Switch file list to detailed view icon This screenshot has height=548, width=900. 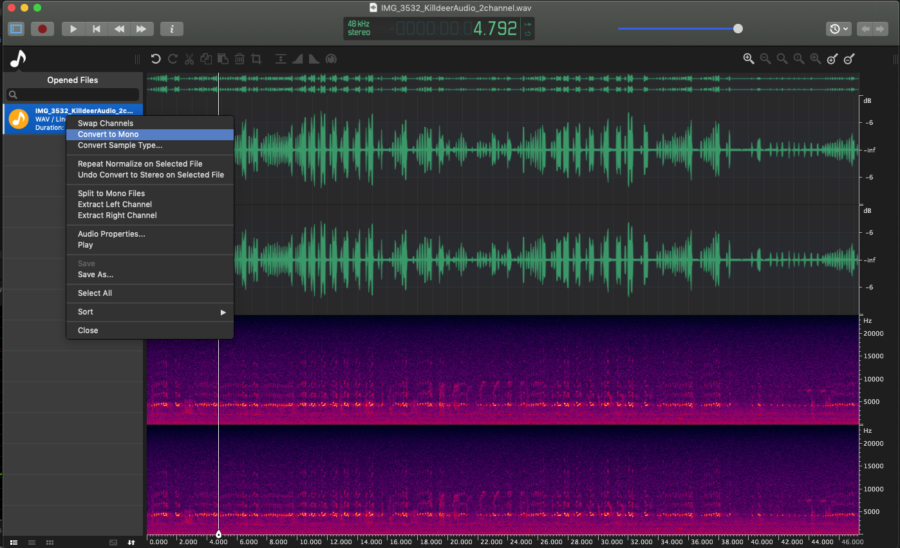pos(14,542)
